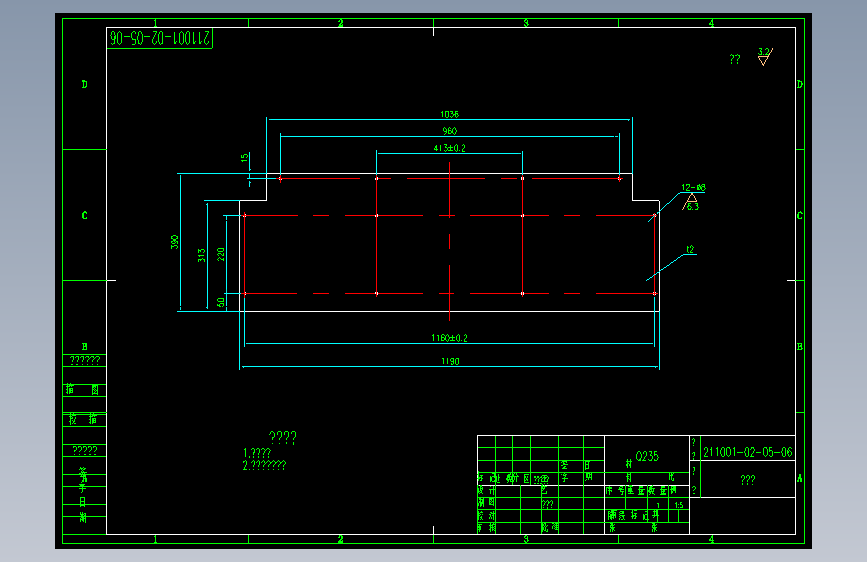Click the 1190 bottom length dimension text
The image size is (867, 562).
point(450,361)
